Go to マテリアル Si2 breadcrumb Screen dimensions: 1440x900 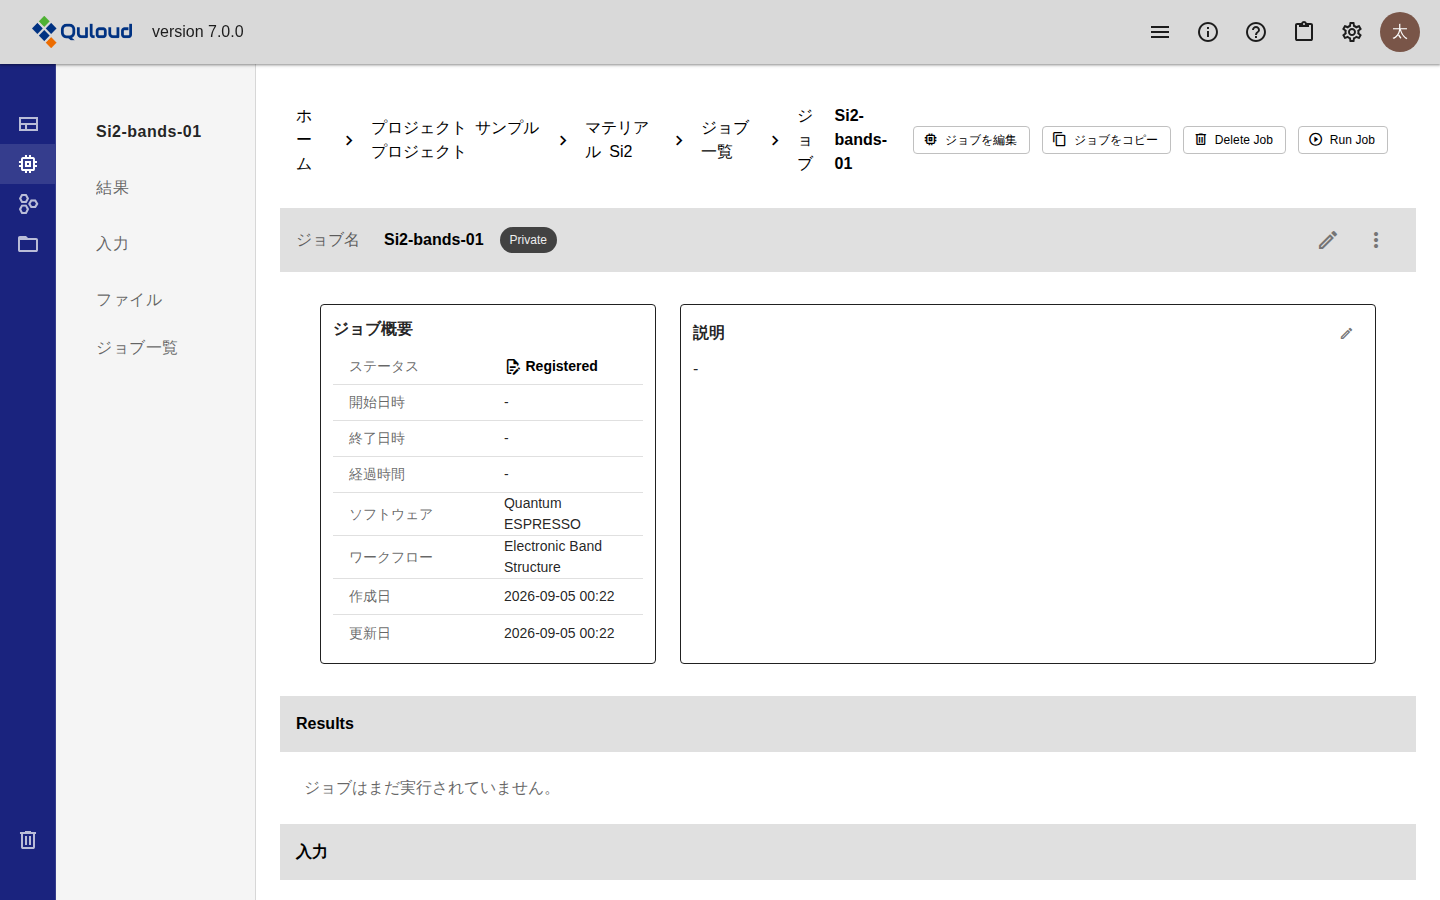point(617,140)
